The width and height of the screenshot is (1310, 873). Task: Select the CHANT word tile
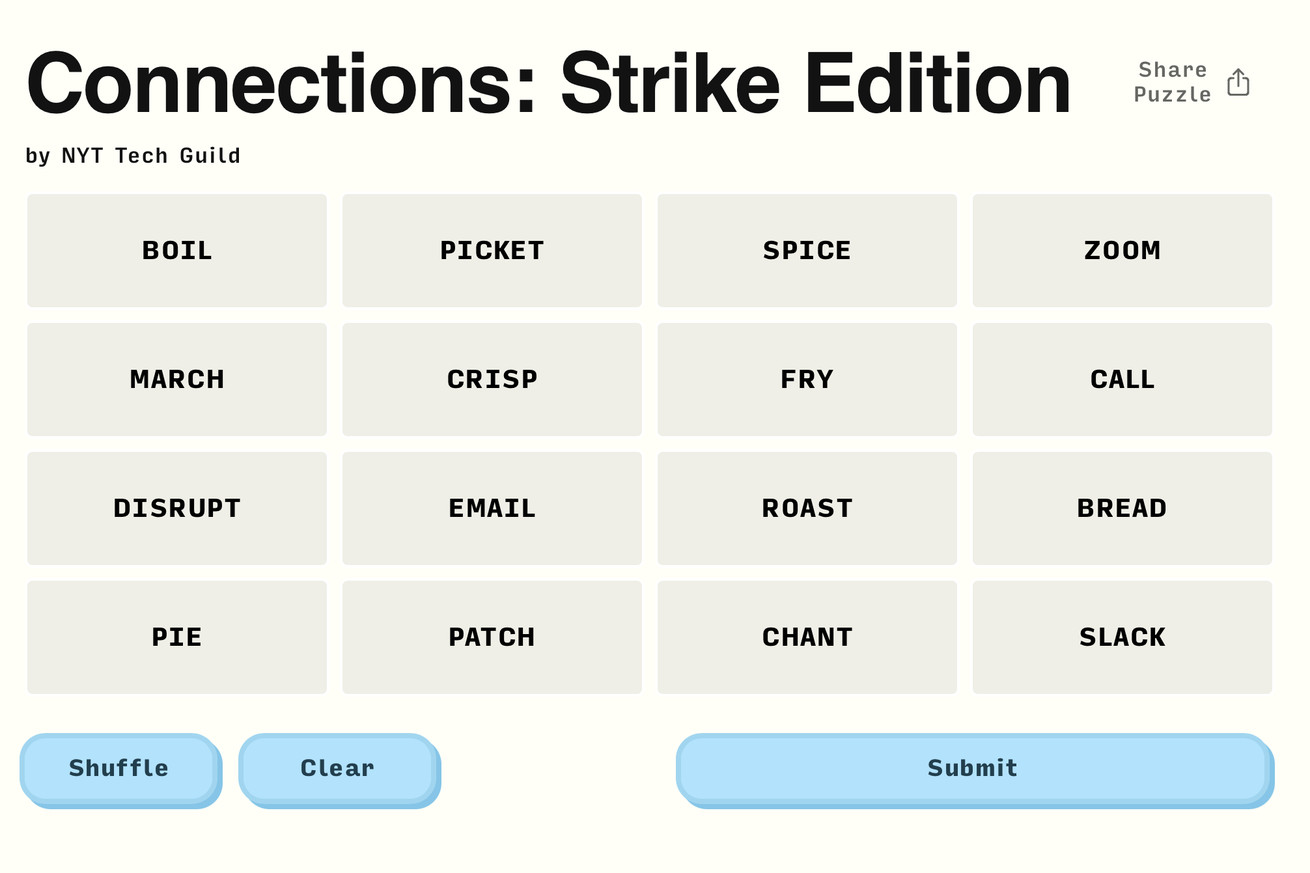pyautogui.click(x=807, y=637)
